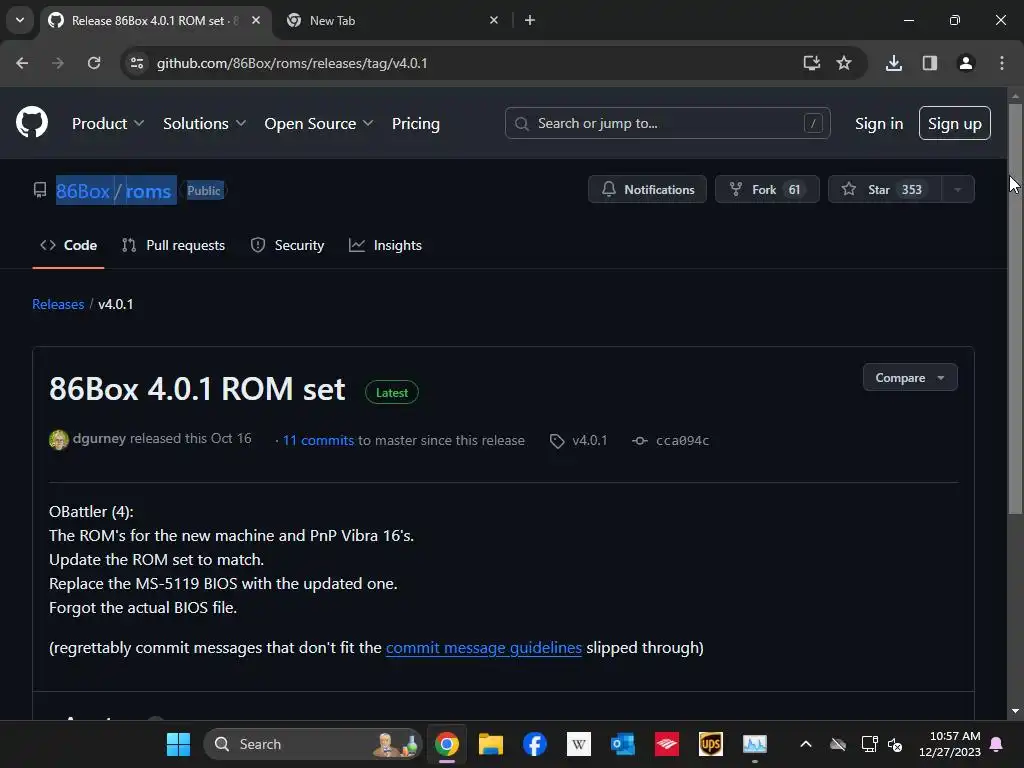Viewport: 1024px width, 768px height.
Task: Open the Pricing page
Action: [415, 123]
